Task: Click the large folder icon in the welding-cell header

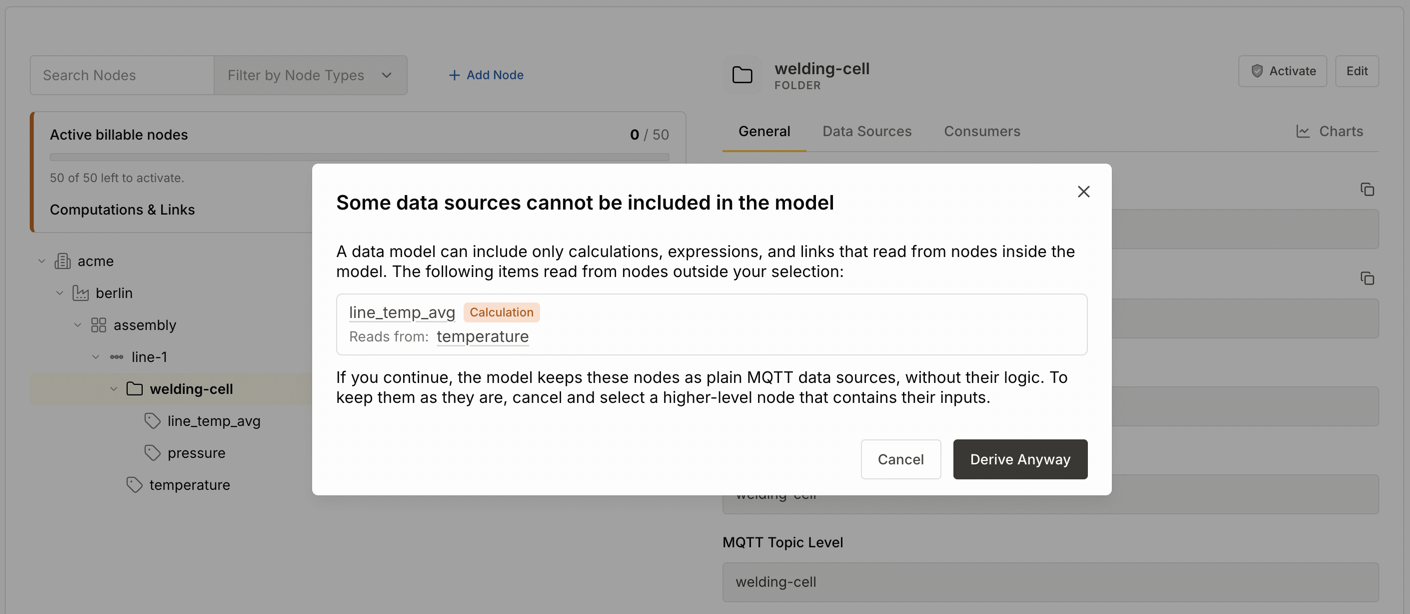Action: tap(742, 75)
